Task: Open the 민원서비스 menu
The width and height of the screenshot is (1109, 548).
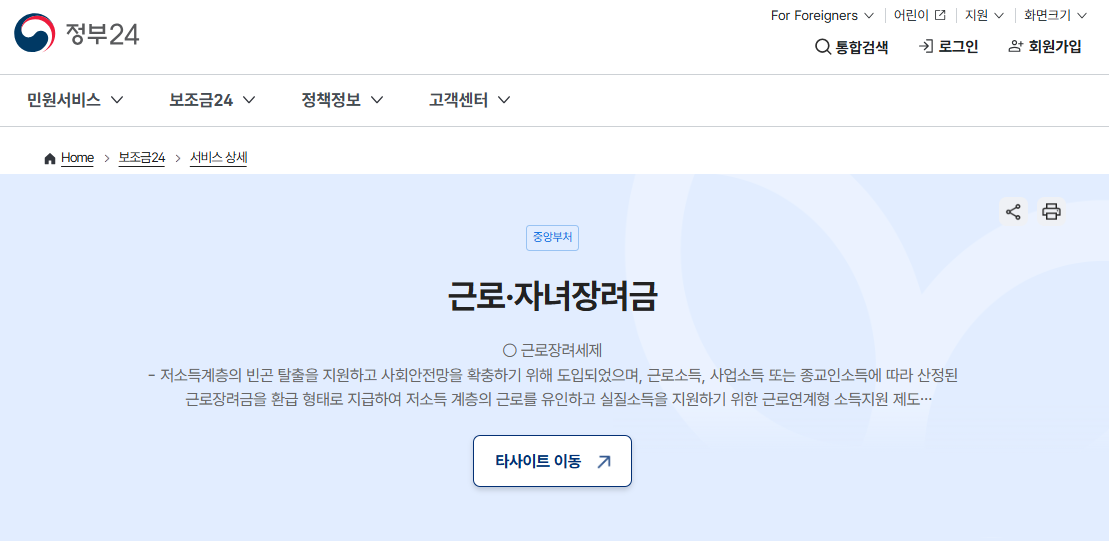Action: tap(75, 100)
